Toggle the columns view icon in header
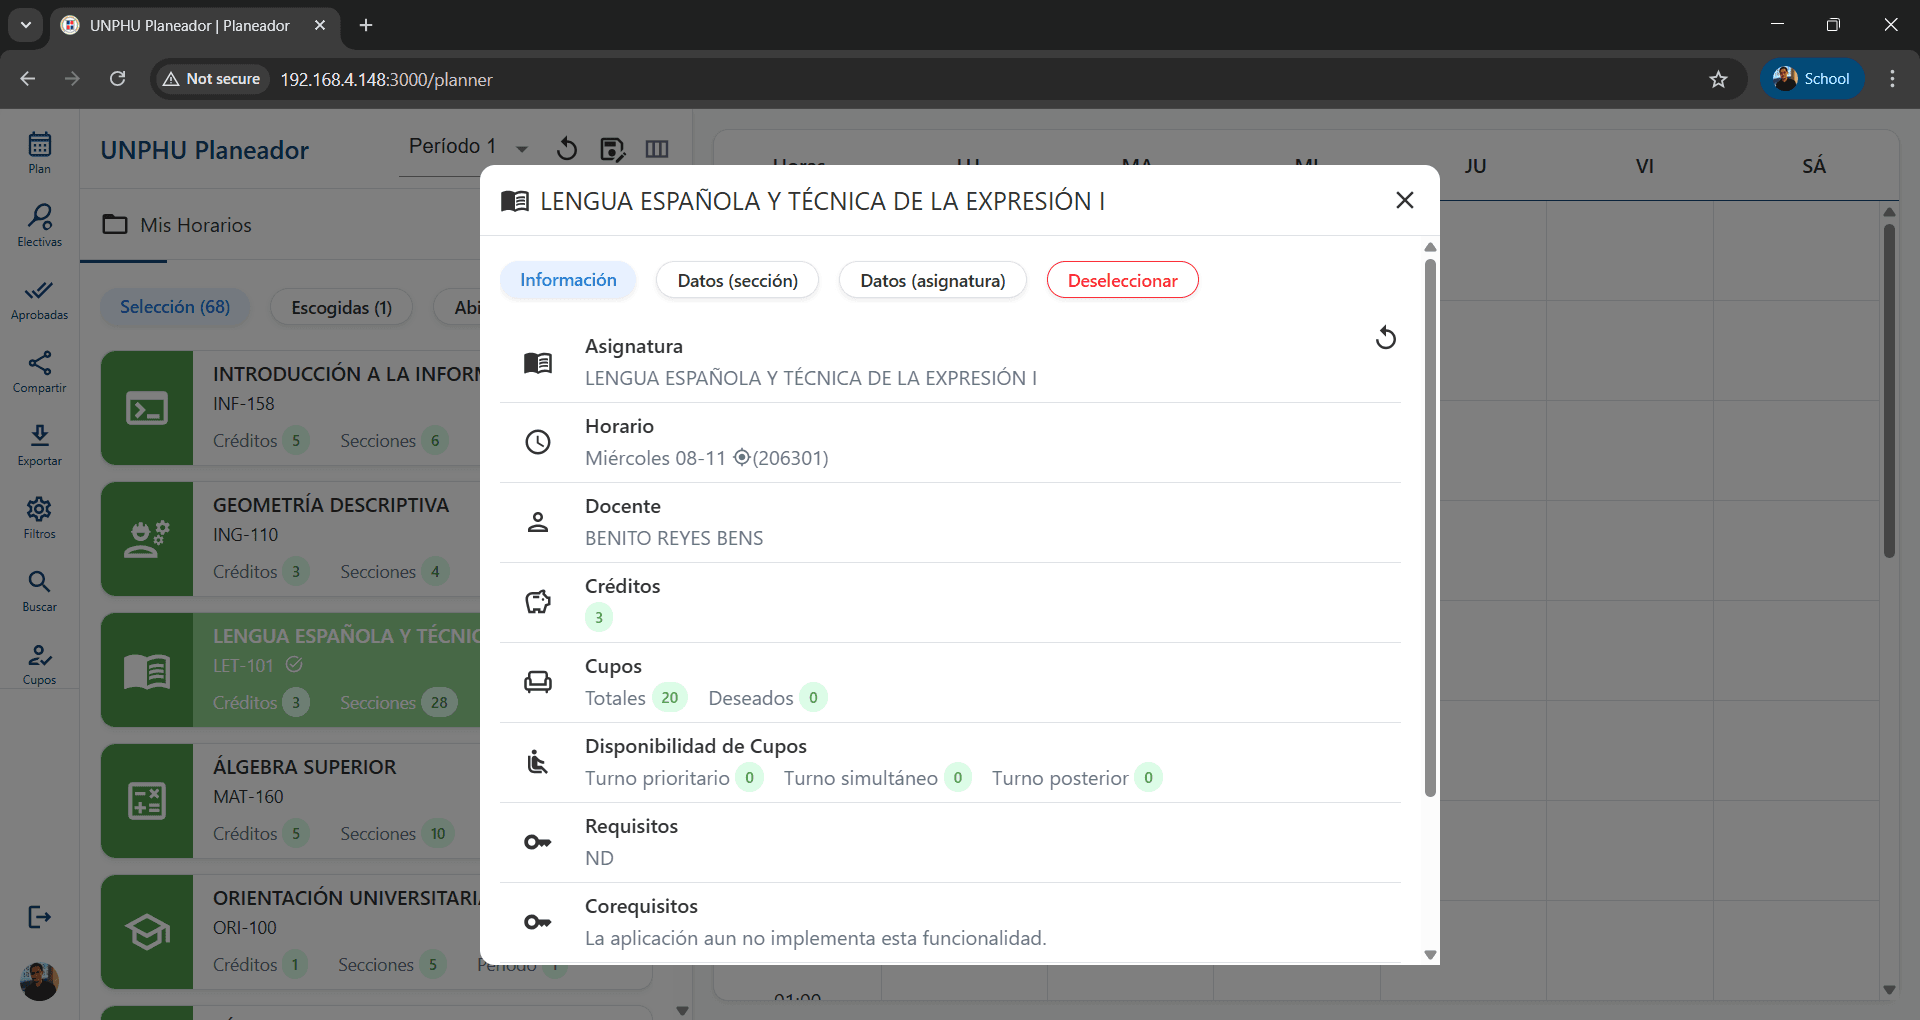The image size is (1920, 1020). pos(657,149)
